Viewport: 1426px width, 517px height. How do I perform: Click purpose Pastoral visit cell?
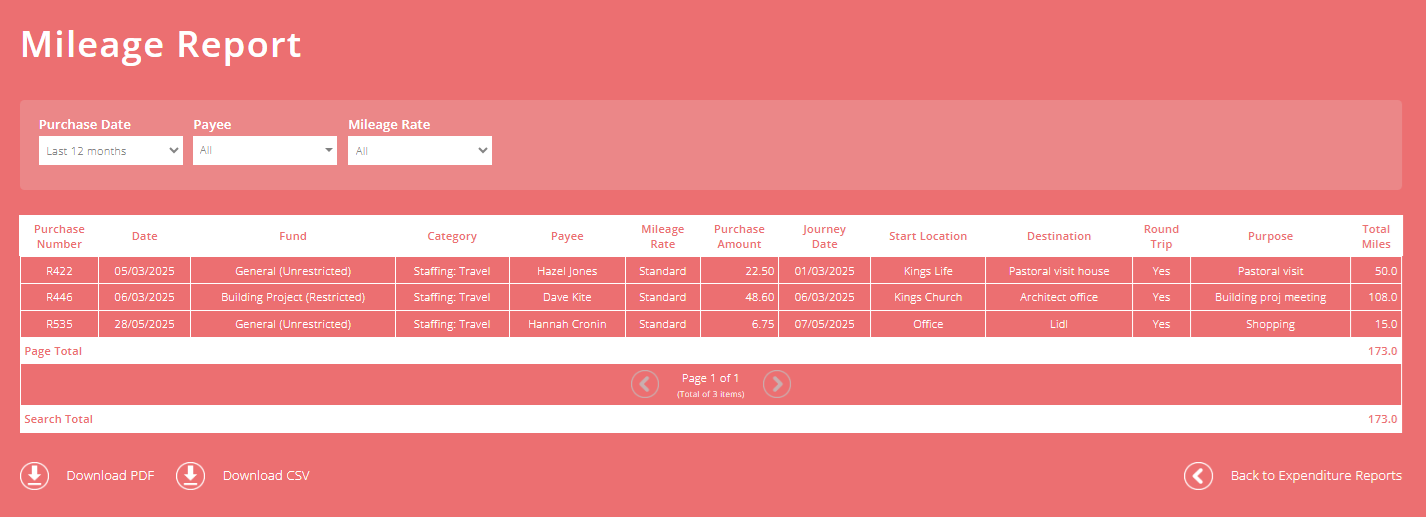pyautogui.click(x=1270, y=271)
